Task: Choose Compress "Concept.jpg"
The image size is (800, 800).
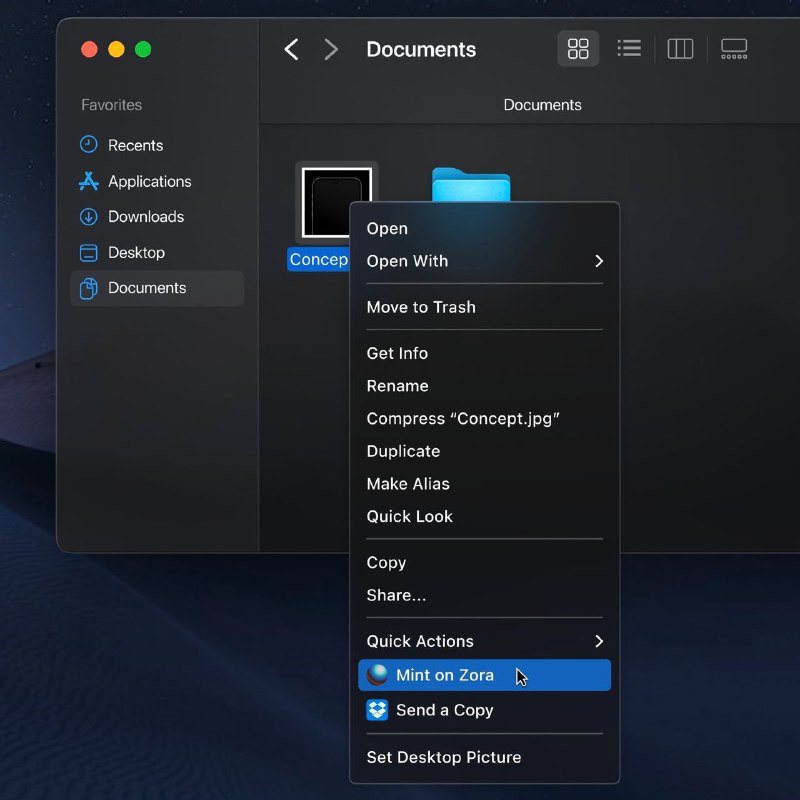Action: click(x=484, y=418)
